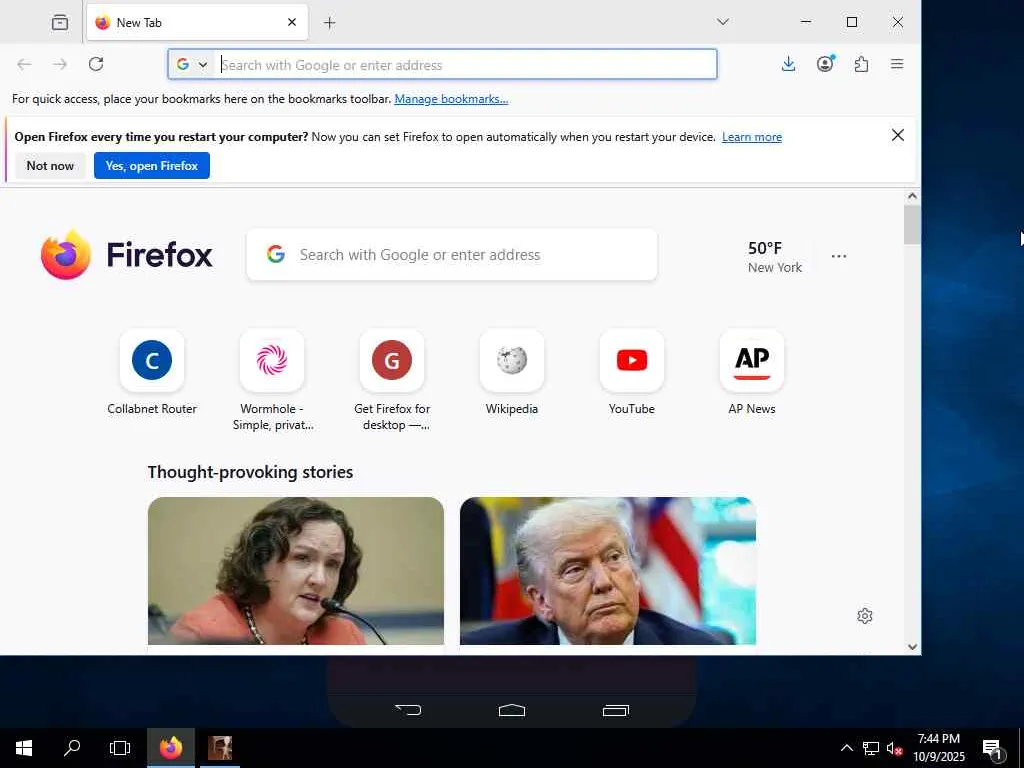Screen dimensions: 1024x768
Task: Open the Collabnet Router shortcut
Action: pos(152,360)
